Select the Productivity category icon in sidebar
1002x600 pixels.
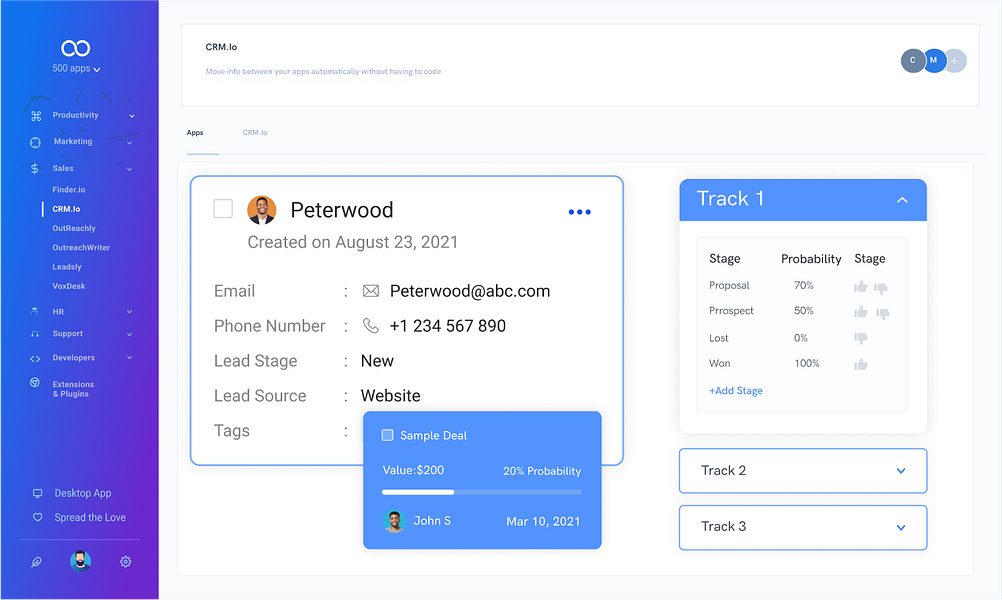click(37, 115)
